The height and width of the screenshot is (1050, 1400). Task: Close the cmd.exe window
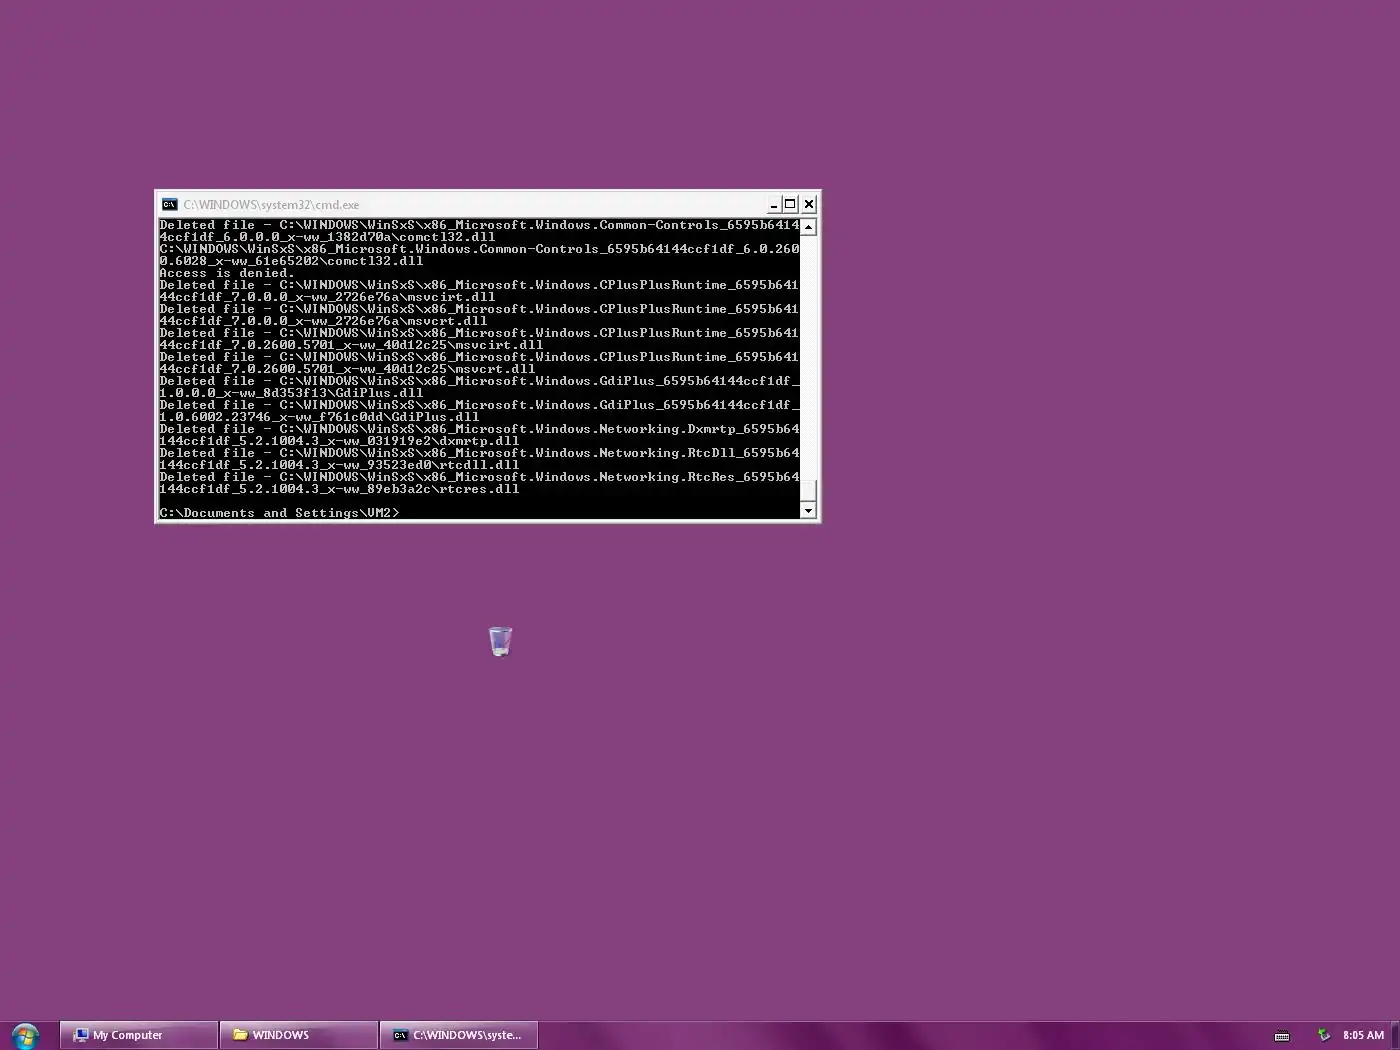pyautogui.click(x=809, y=204)
